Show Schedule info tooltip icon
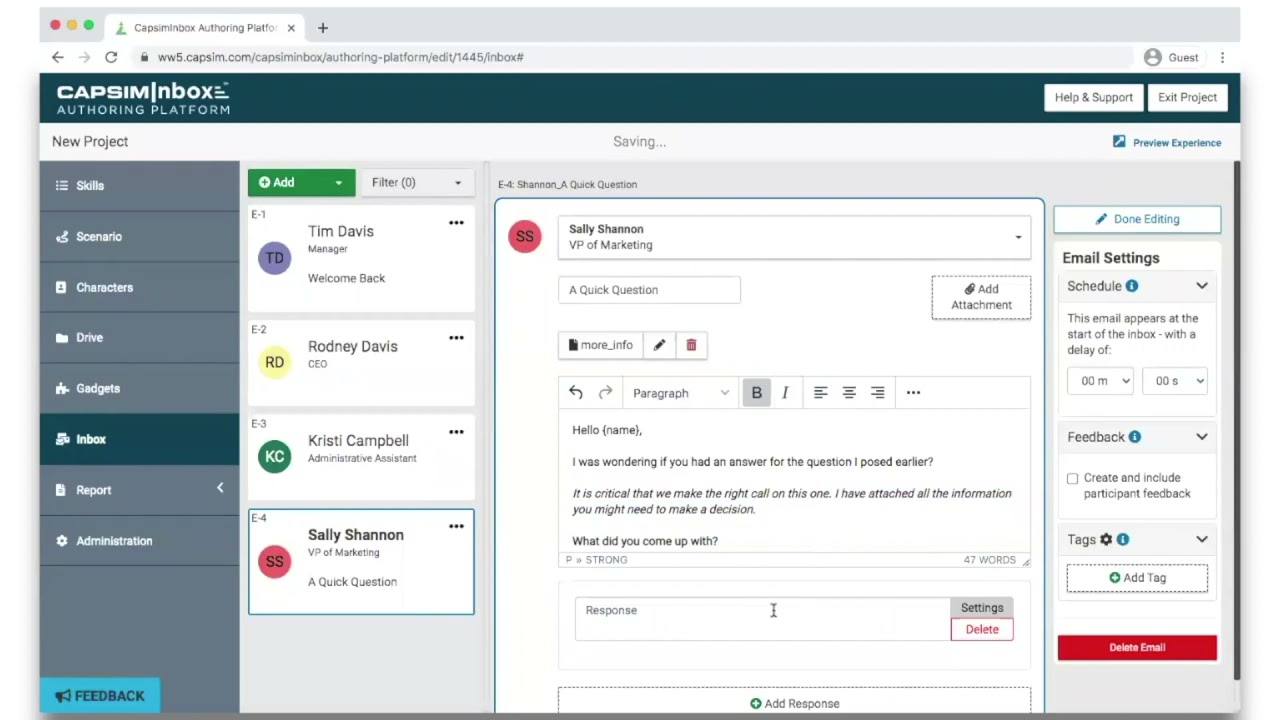Image resolution: width=1280 pixels, height=720 pixels. point(1132,286)
